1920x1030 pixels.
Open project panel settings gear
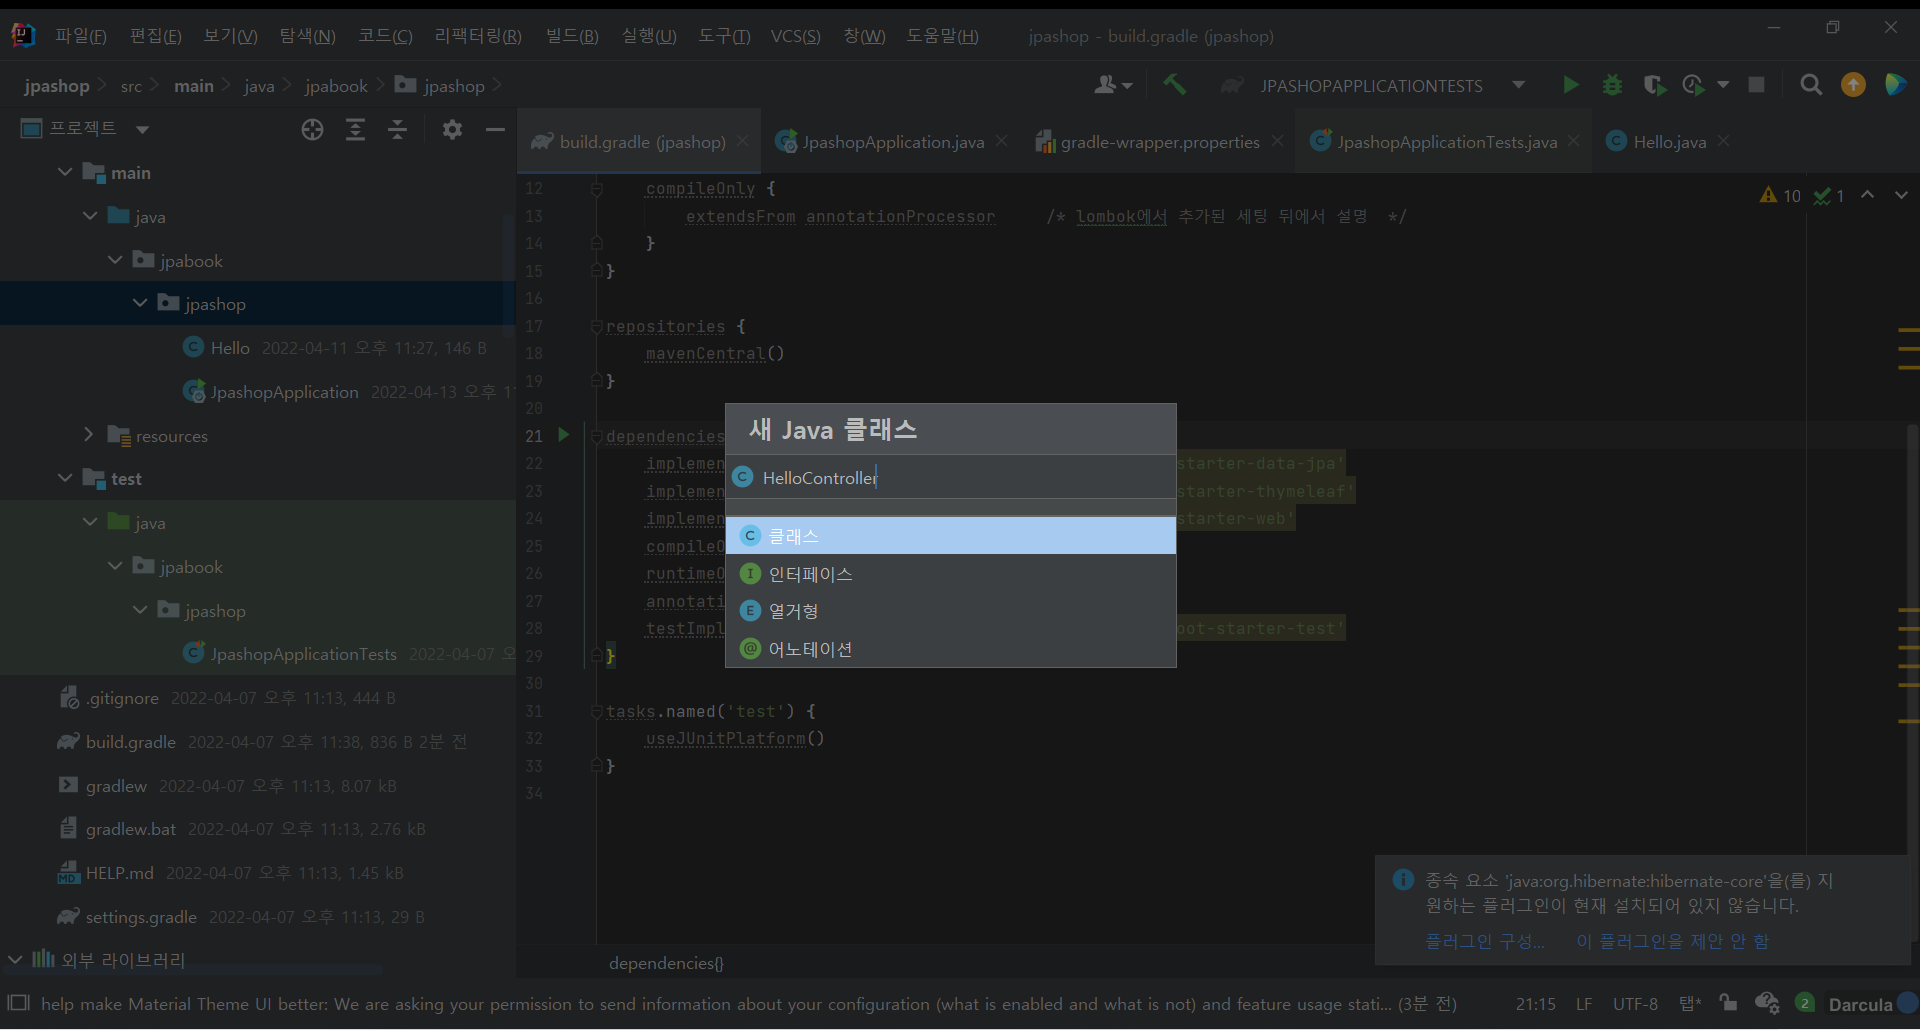(452, 129)
